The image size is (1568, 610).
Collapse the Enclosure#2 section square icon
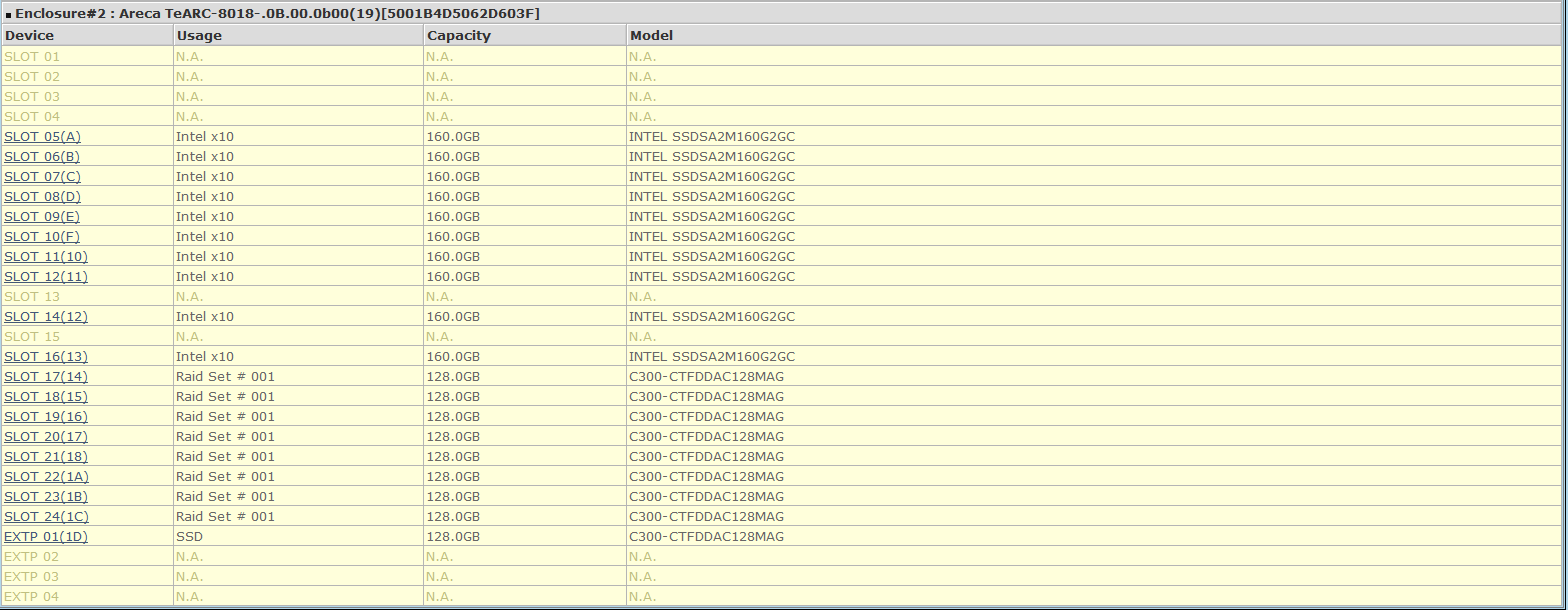pos(8,15)
